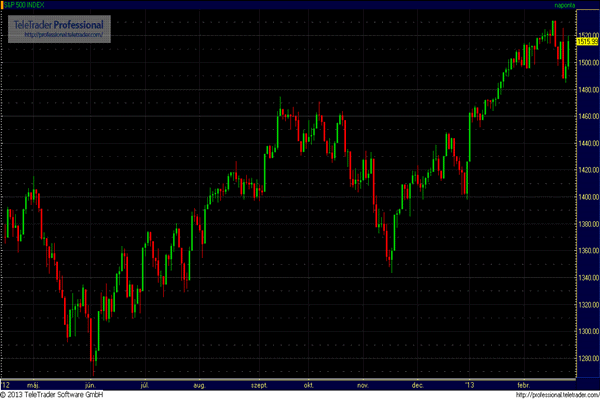Screen dimensions: 600x400
Task: Click the 1400.00 level on price axis
Action: coord(587,196)
